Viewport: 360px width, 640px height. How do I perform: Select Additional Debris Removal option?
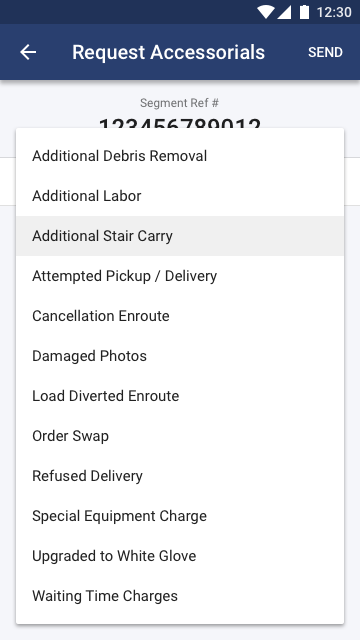180,156
